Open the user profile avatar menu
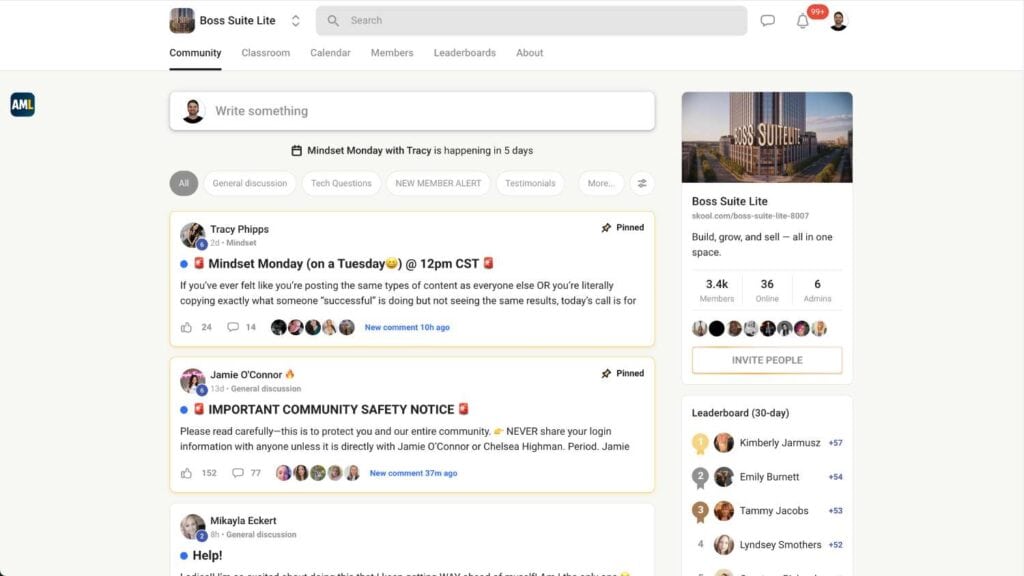Viewport: 1024px width, 576px height. (839, 21)
